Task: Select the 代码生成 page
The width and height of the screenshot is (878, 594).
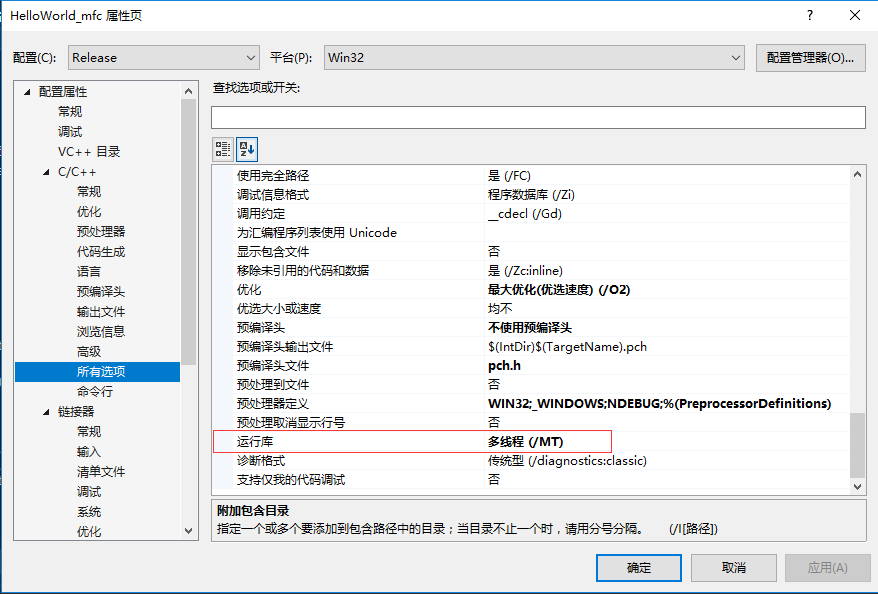Action: tap(99, 251)
